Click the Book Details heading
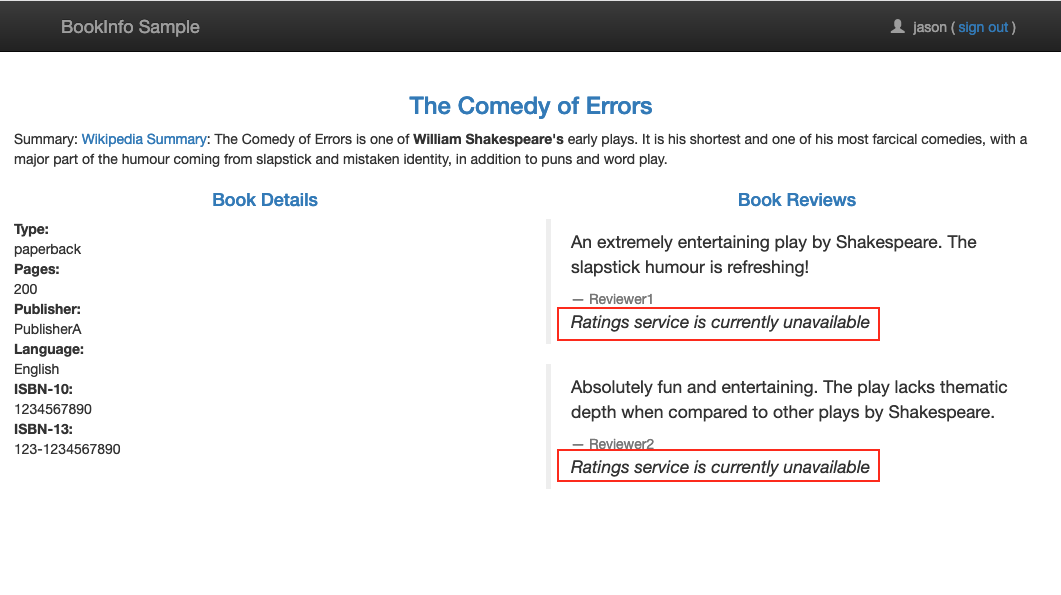Image resolution: width=1061 pixels, height=595 pixels. pyautogui.click(x=265, y=200)
